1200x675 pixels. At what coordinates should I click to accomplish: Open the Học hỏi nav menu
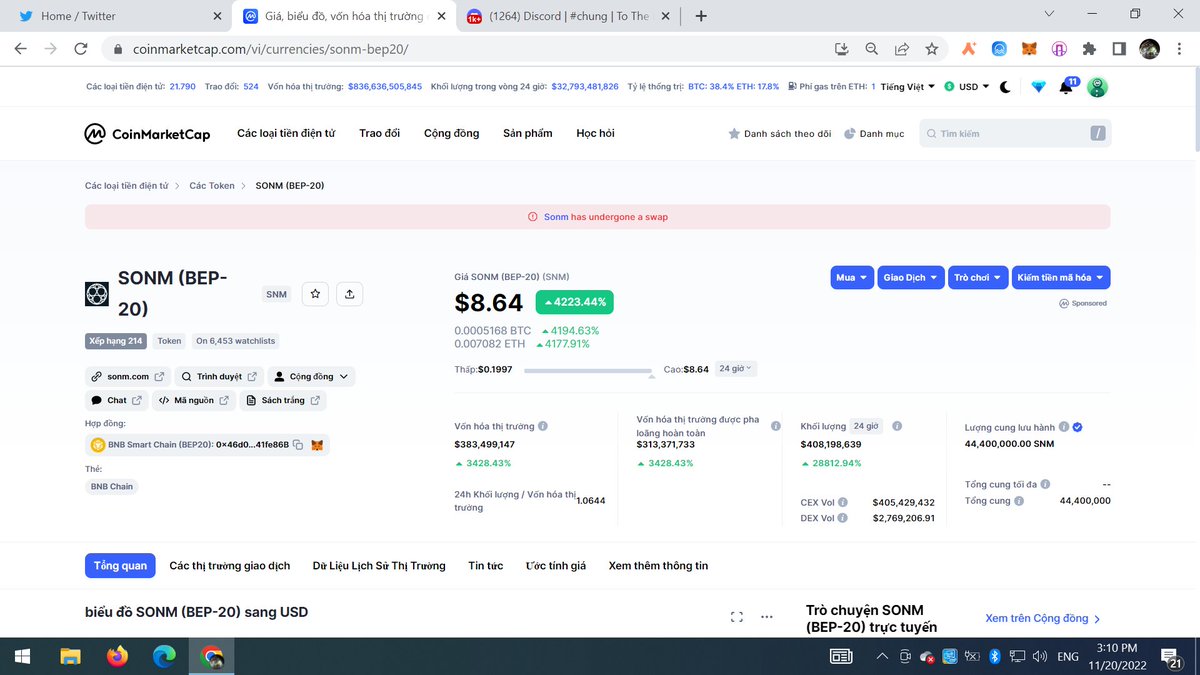pos(595,133)
